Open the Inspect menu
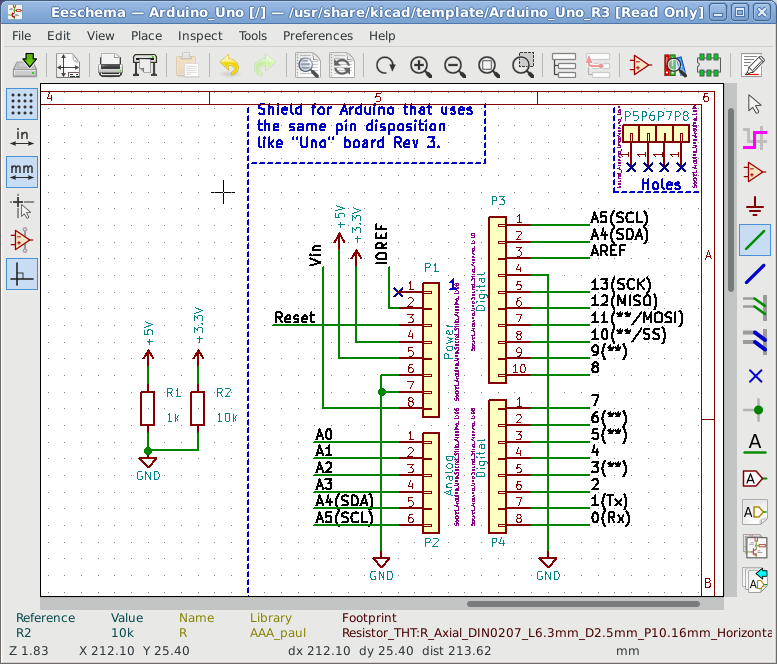The height and width of the screenshot is (664, 777). [200, 36]
